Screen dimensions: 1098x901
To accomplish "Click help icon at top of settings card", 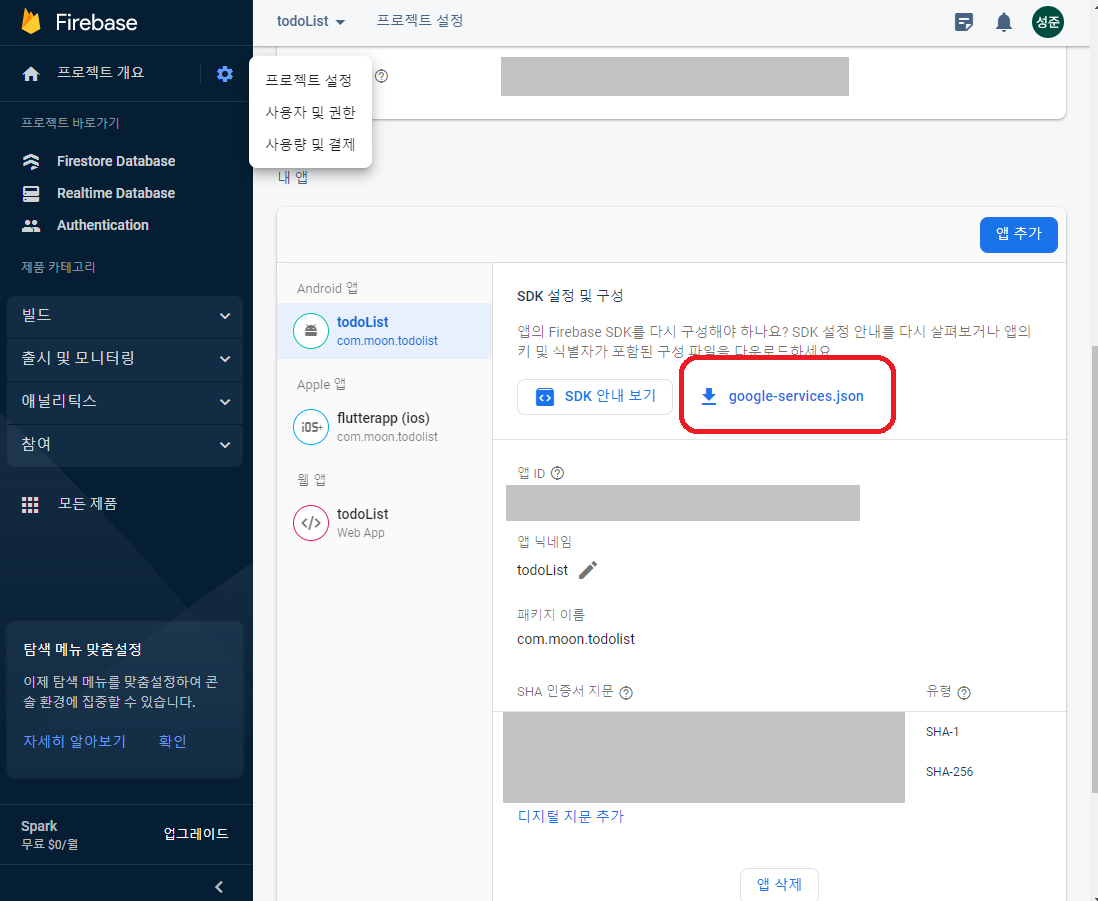I will [x=382, y=76].
